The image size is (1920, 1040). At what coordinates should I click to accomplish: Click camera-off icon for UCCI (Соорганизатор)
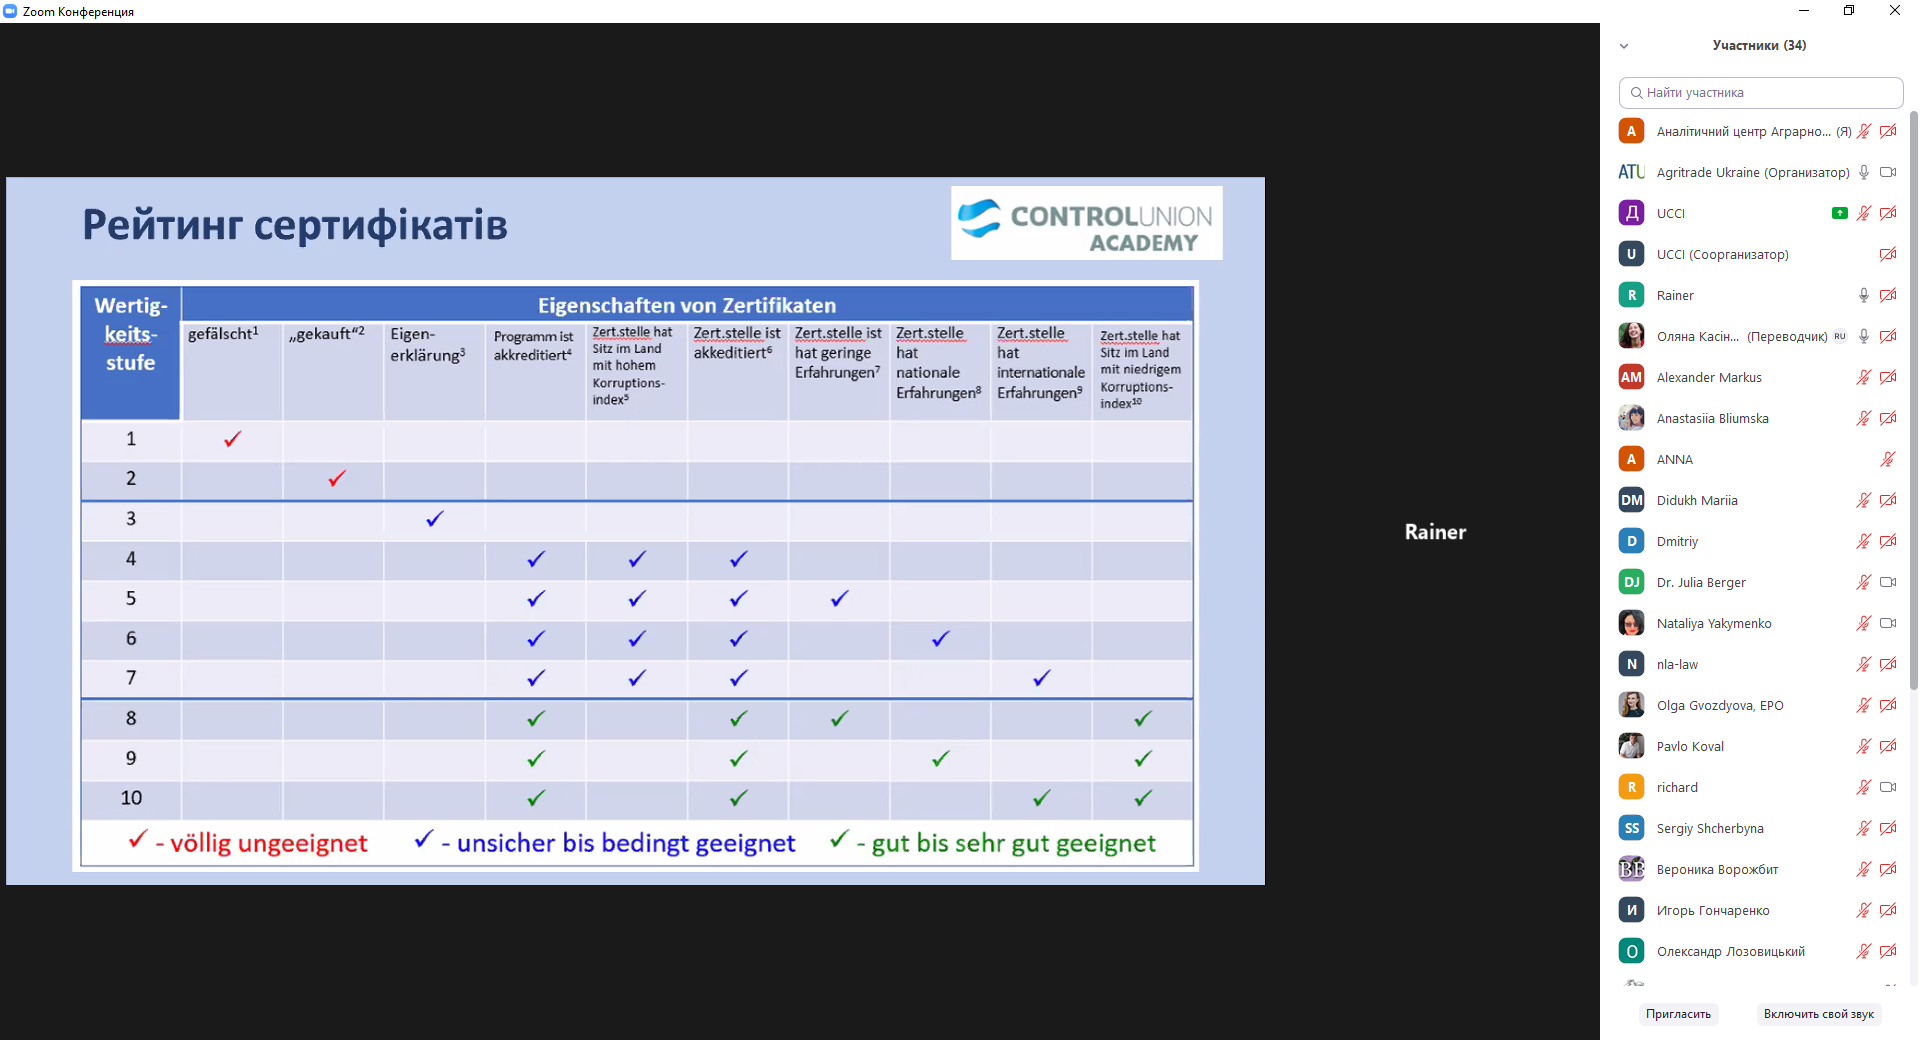(x=1888, y=254)
